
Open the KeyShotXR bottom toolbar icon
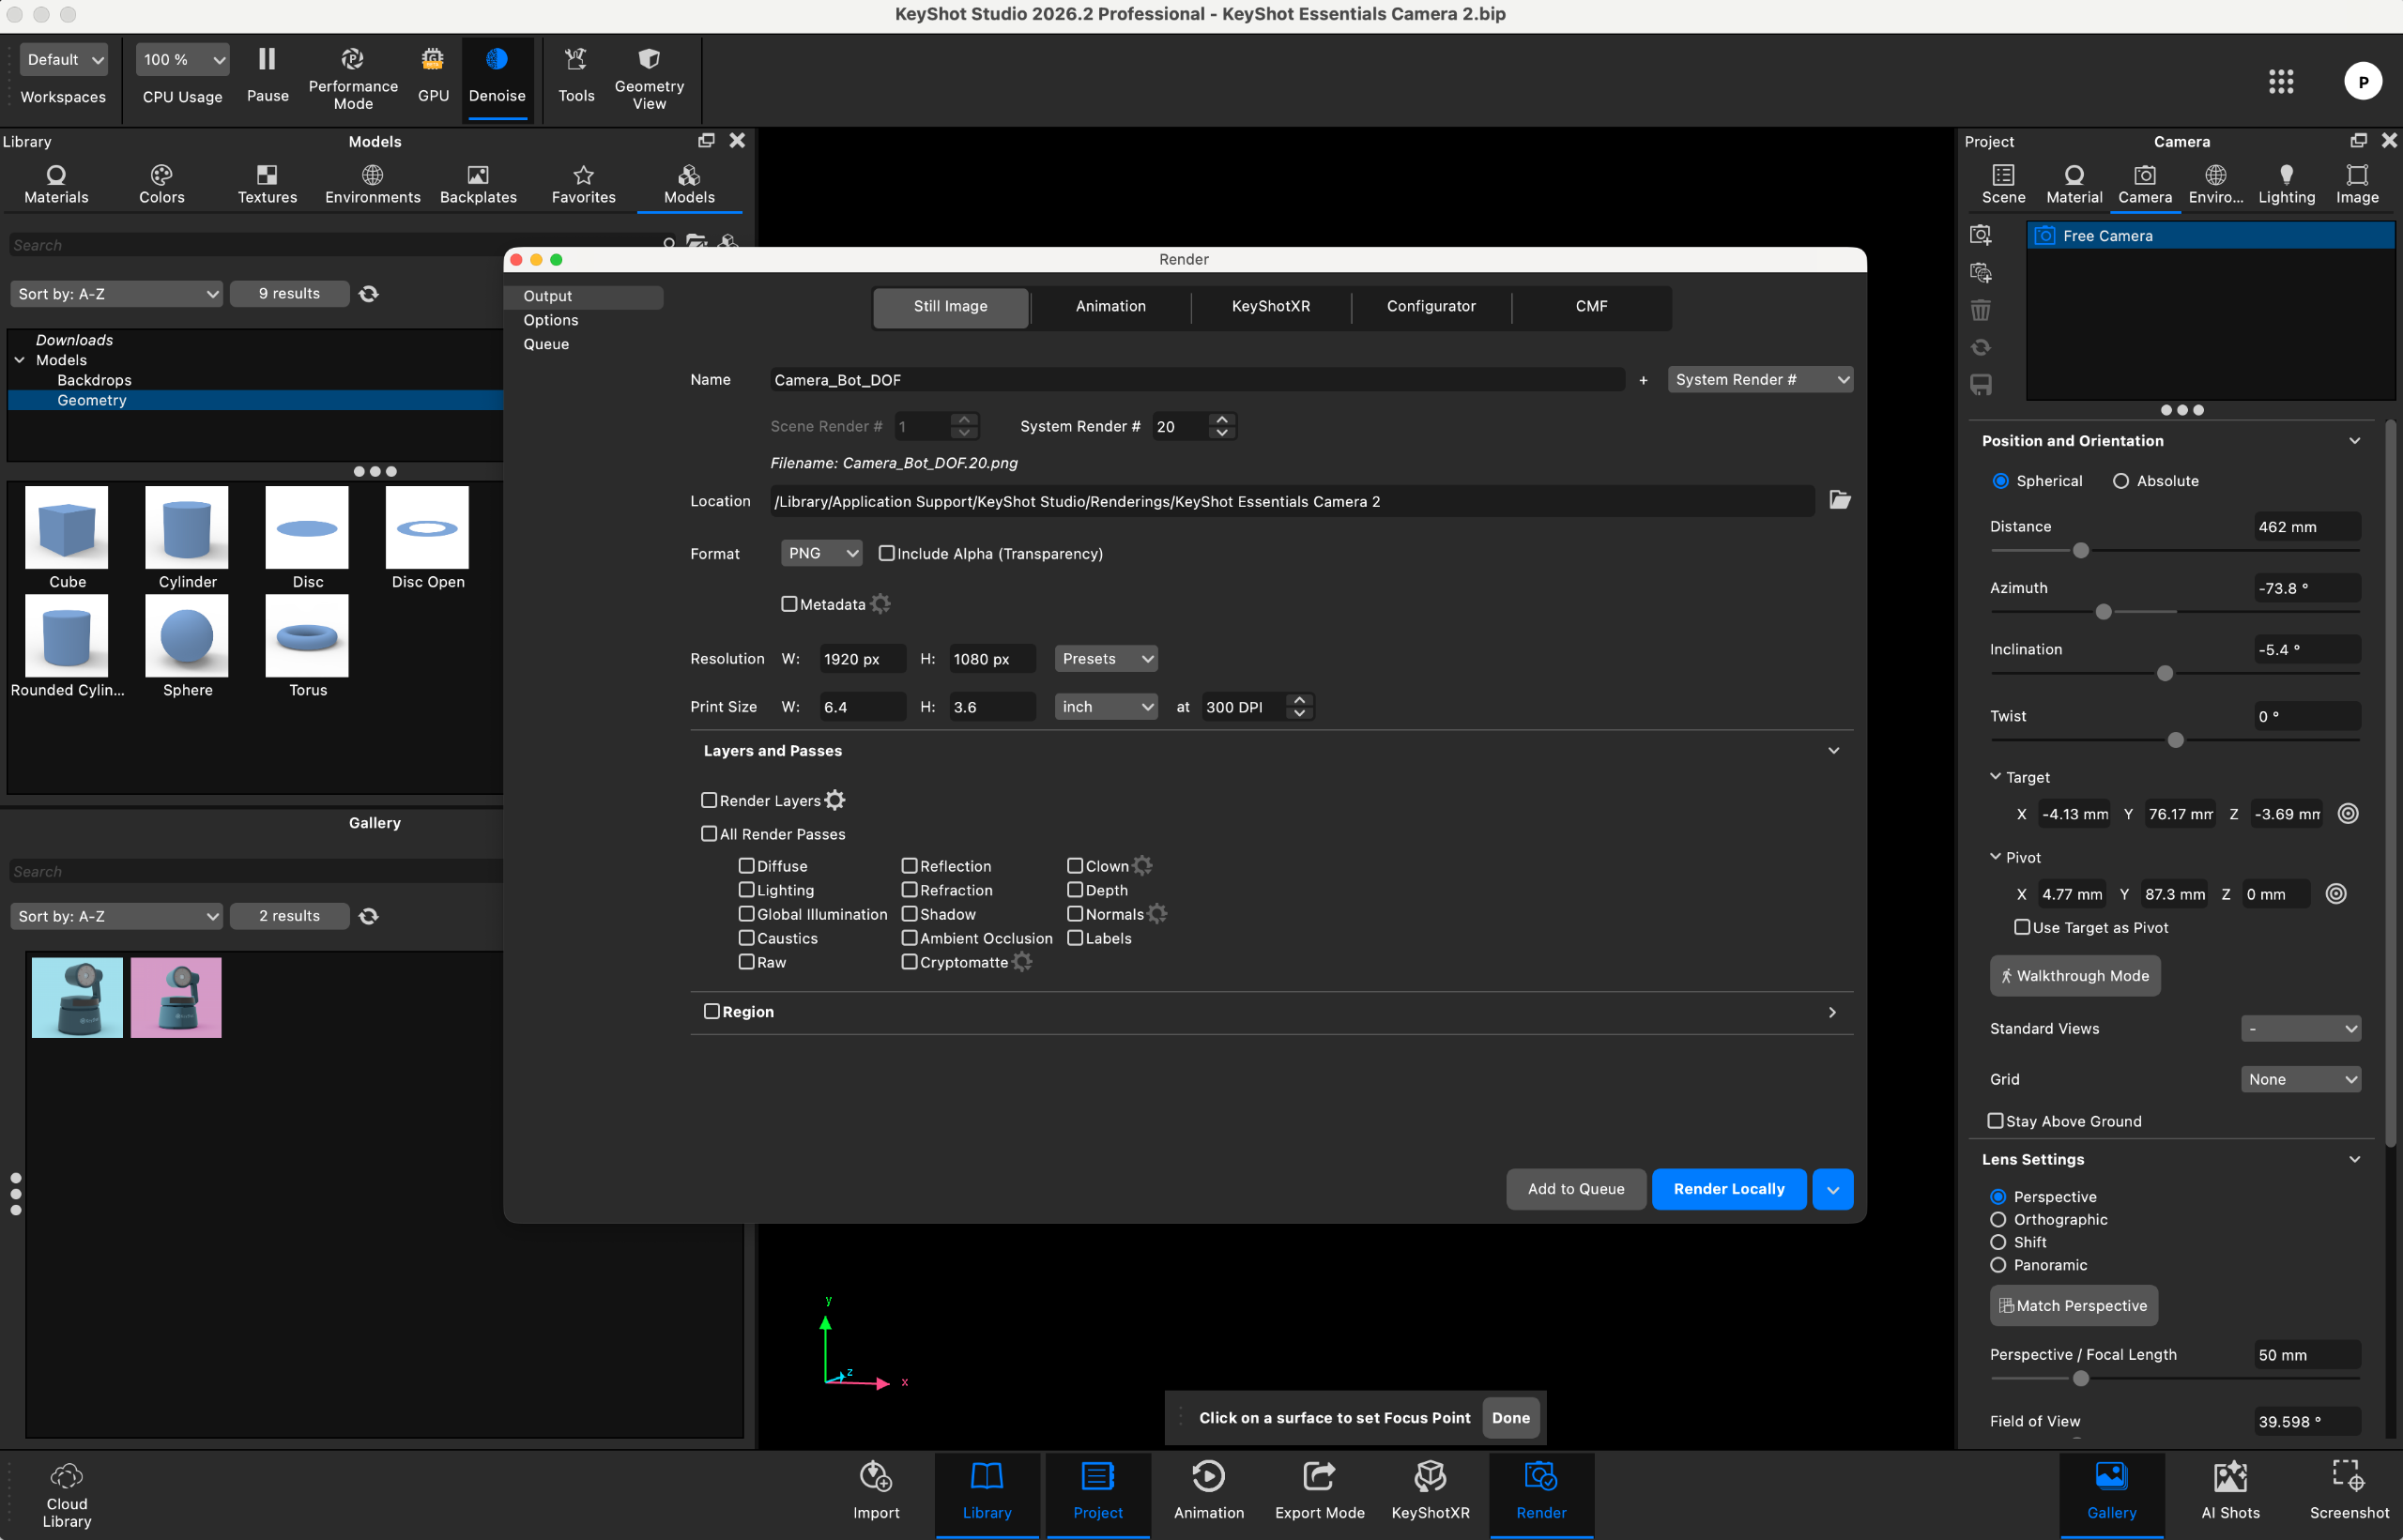(x=1430, y=1491)
